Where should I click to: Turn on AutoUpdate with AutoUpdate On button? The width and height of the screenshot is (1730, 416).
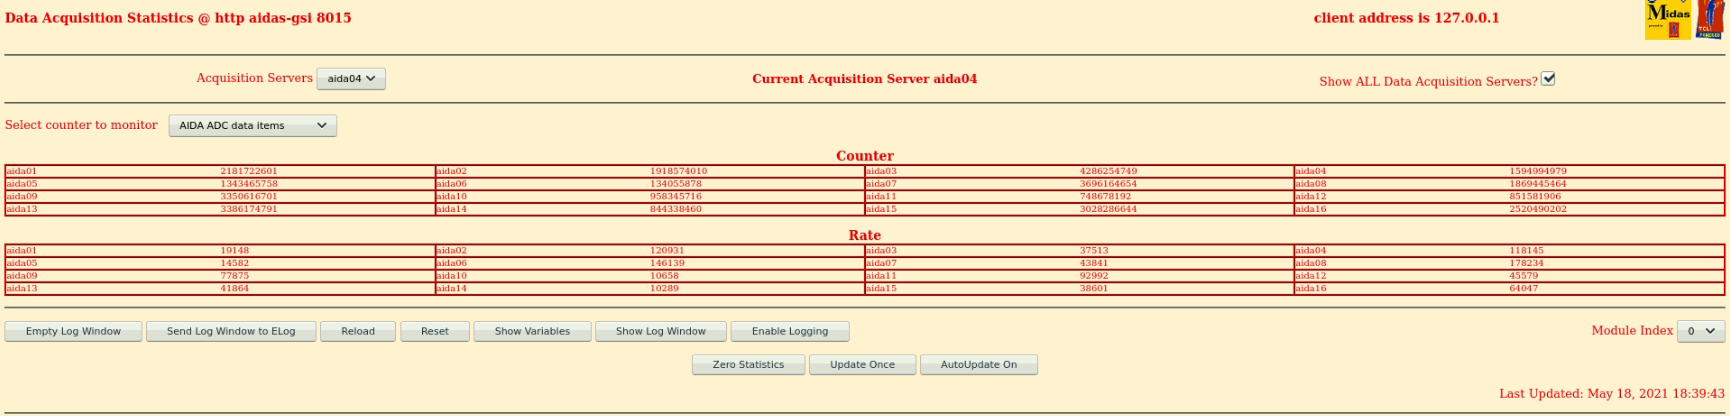tap(979, 365)
